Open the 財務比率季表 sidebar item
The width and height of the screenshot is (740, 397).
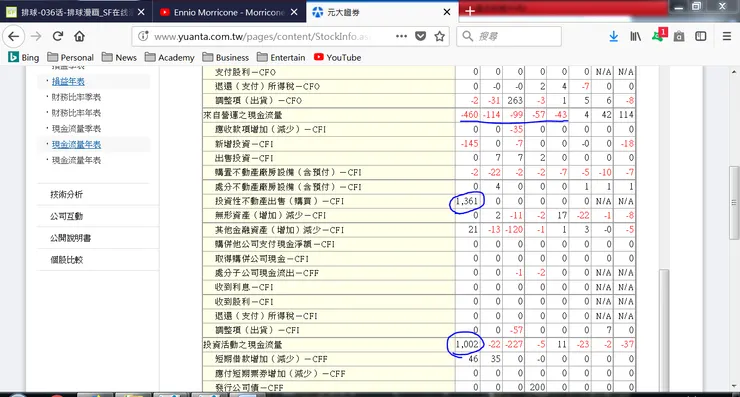click(76, 97)
